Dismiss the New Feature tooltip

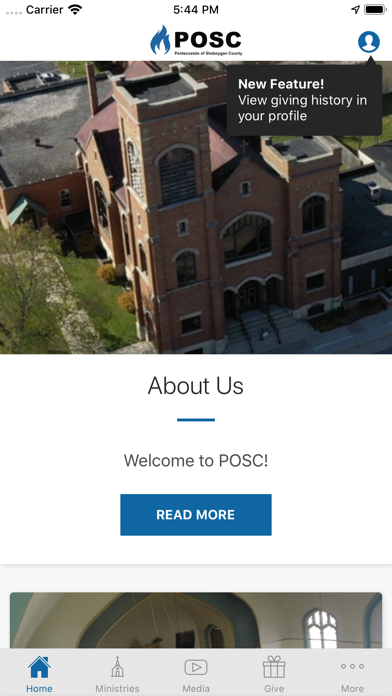tap(304, 100)
